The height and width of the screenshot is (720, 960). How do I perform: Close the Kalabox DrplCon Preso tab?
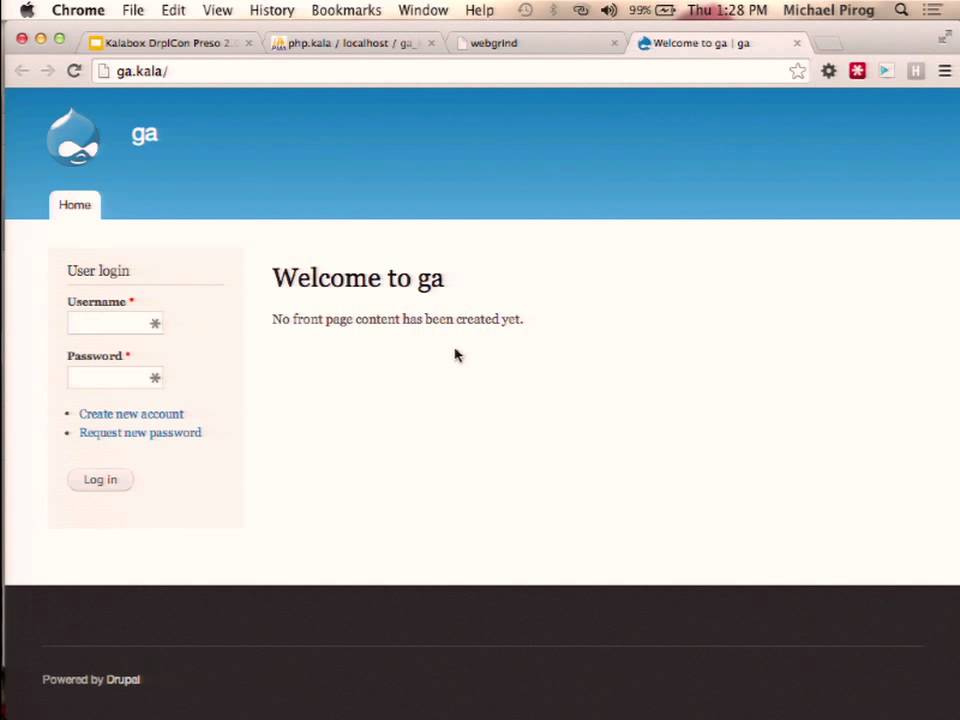(249, 43)
